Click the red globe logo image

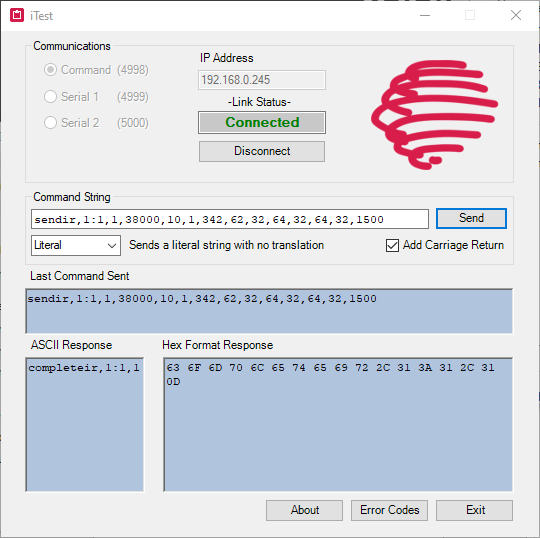(x=434, y=115)
